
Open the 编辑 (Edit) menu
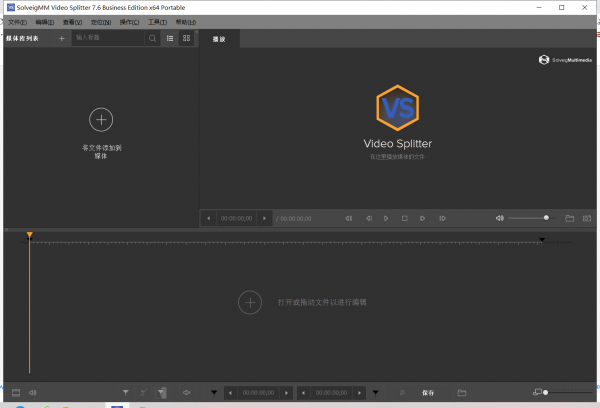click(x=45, y=22)
